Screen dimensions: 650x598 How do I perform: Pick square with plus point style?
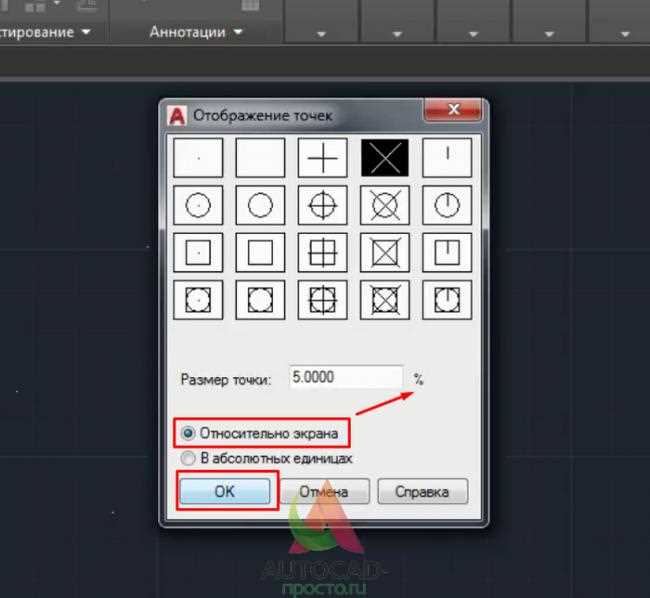(323, 252)
